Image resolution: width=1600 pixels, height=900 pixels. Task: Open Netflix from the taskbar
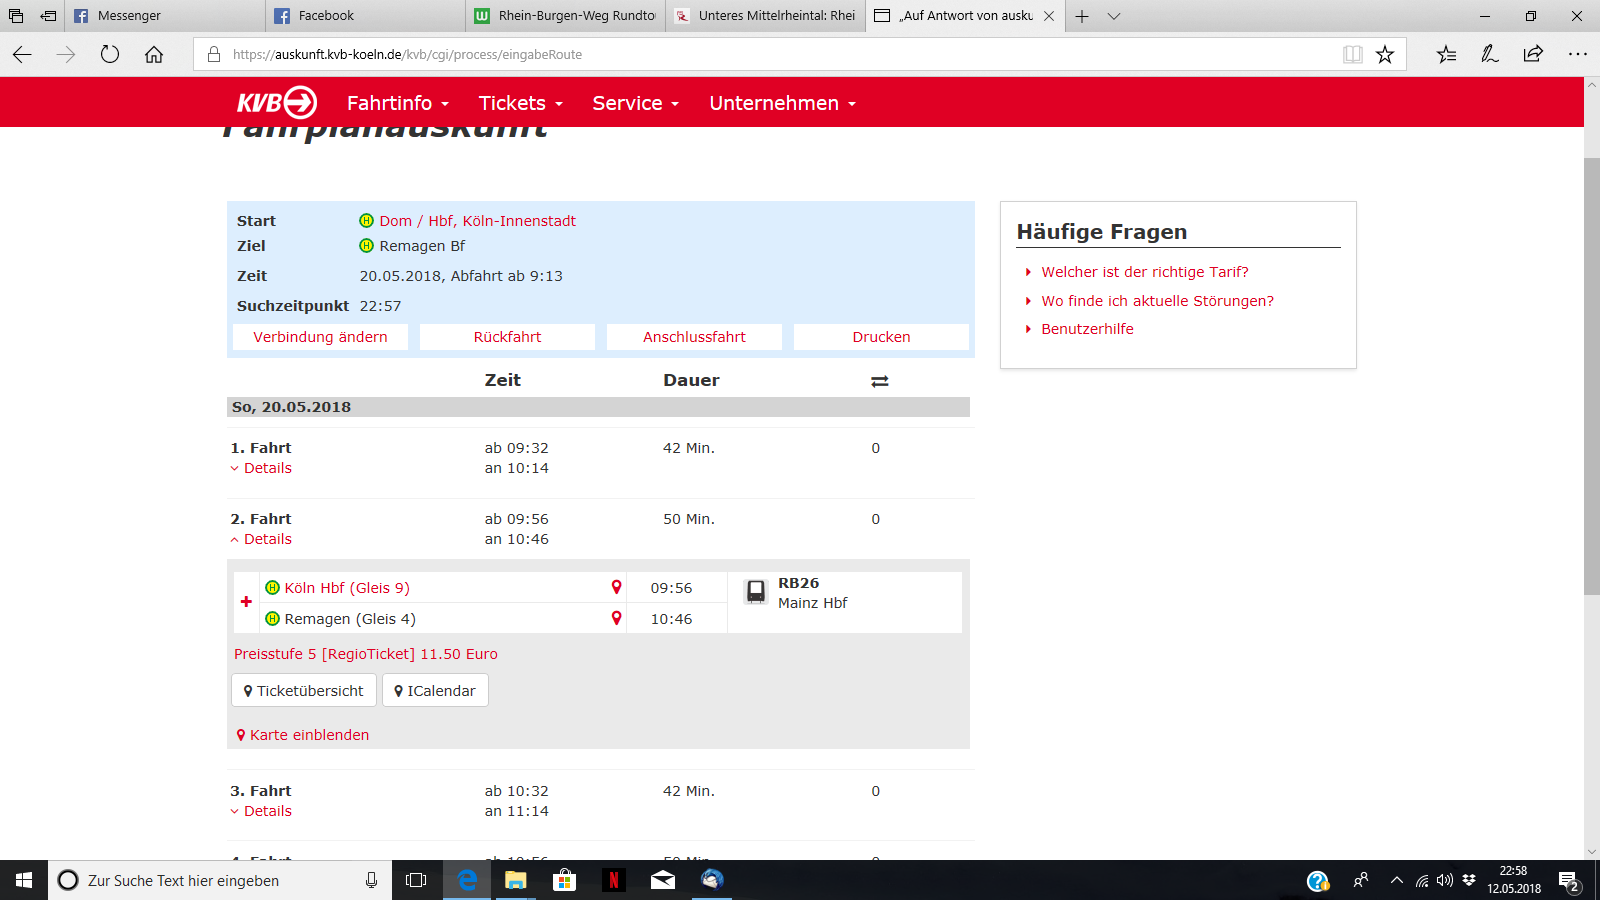613,880
